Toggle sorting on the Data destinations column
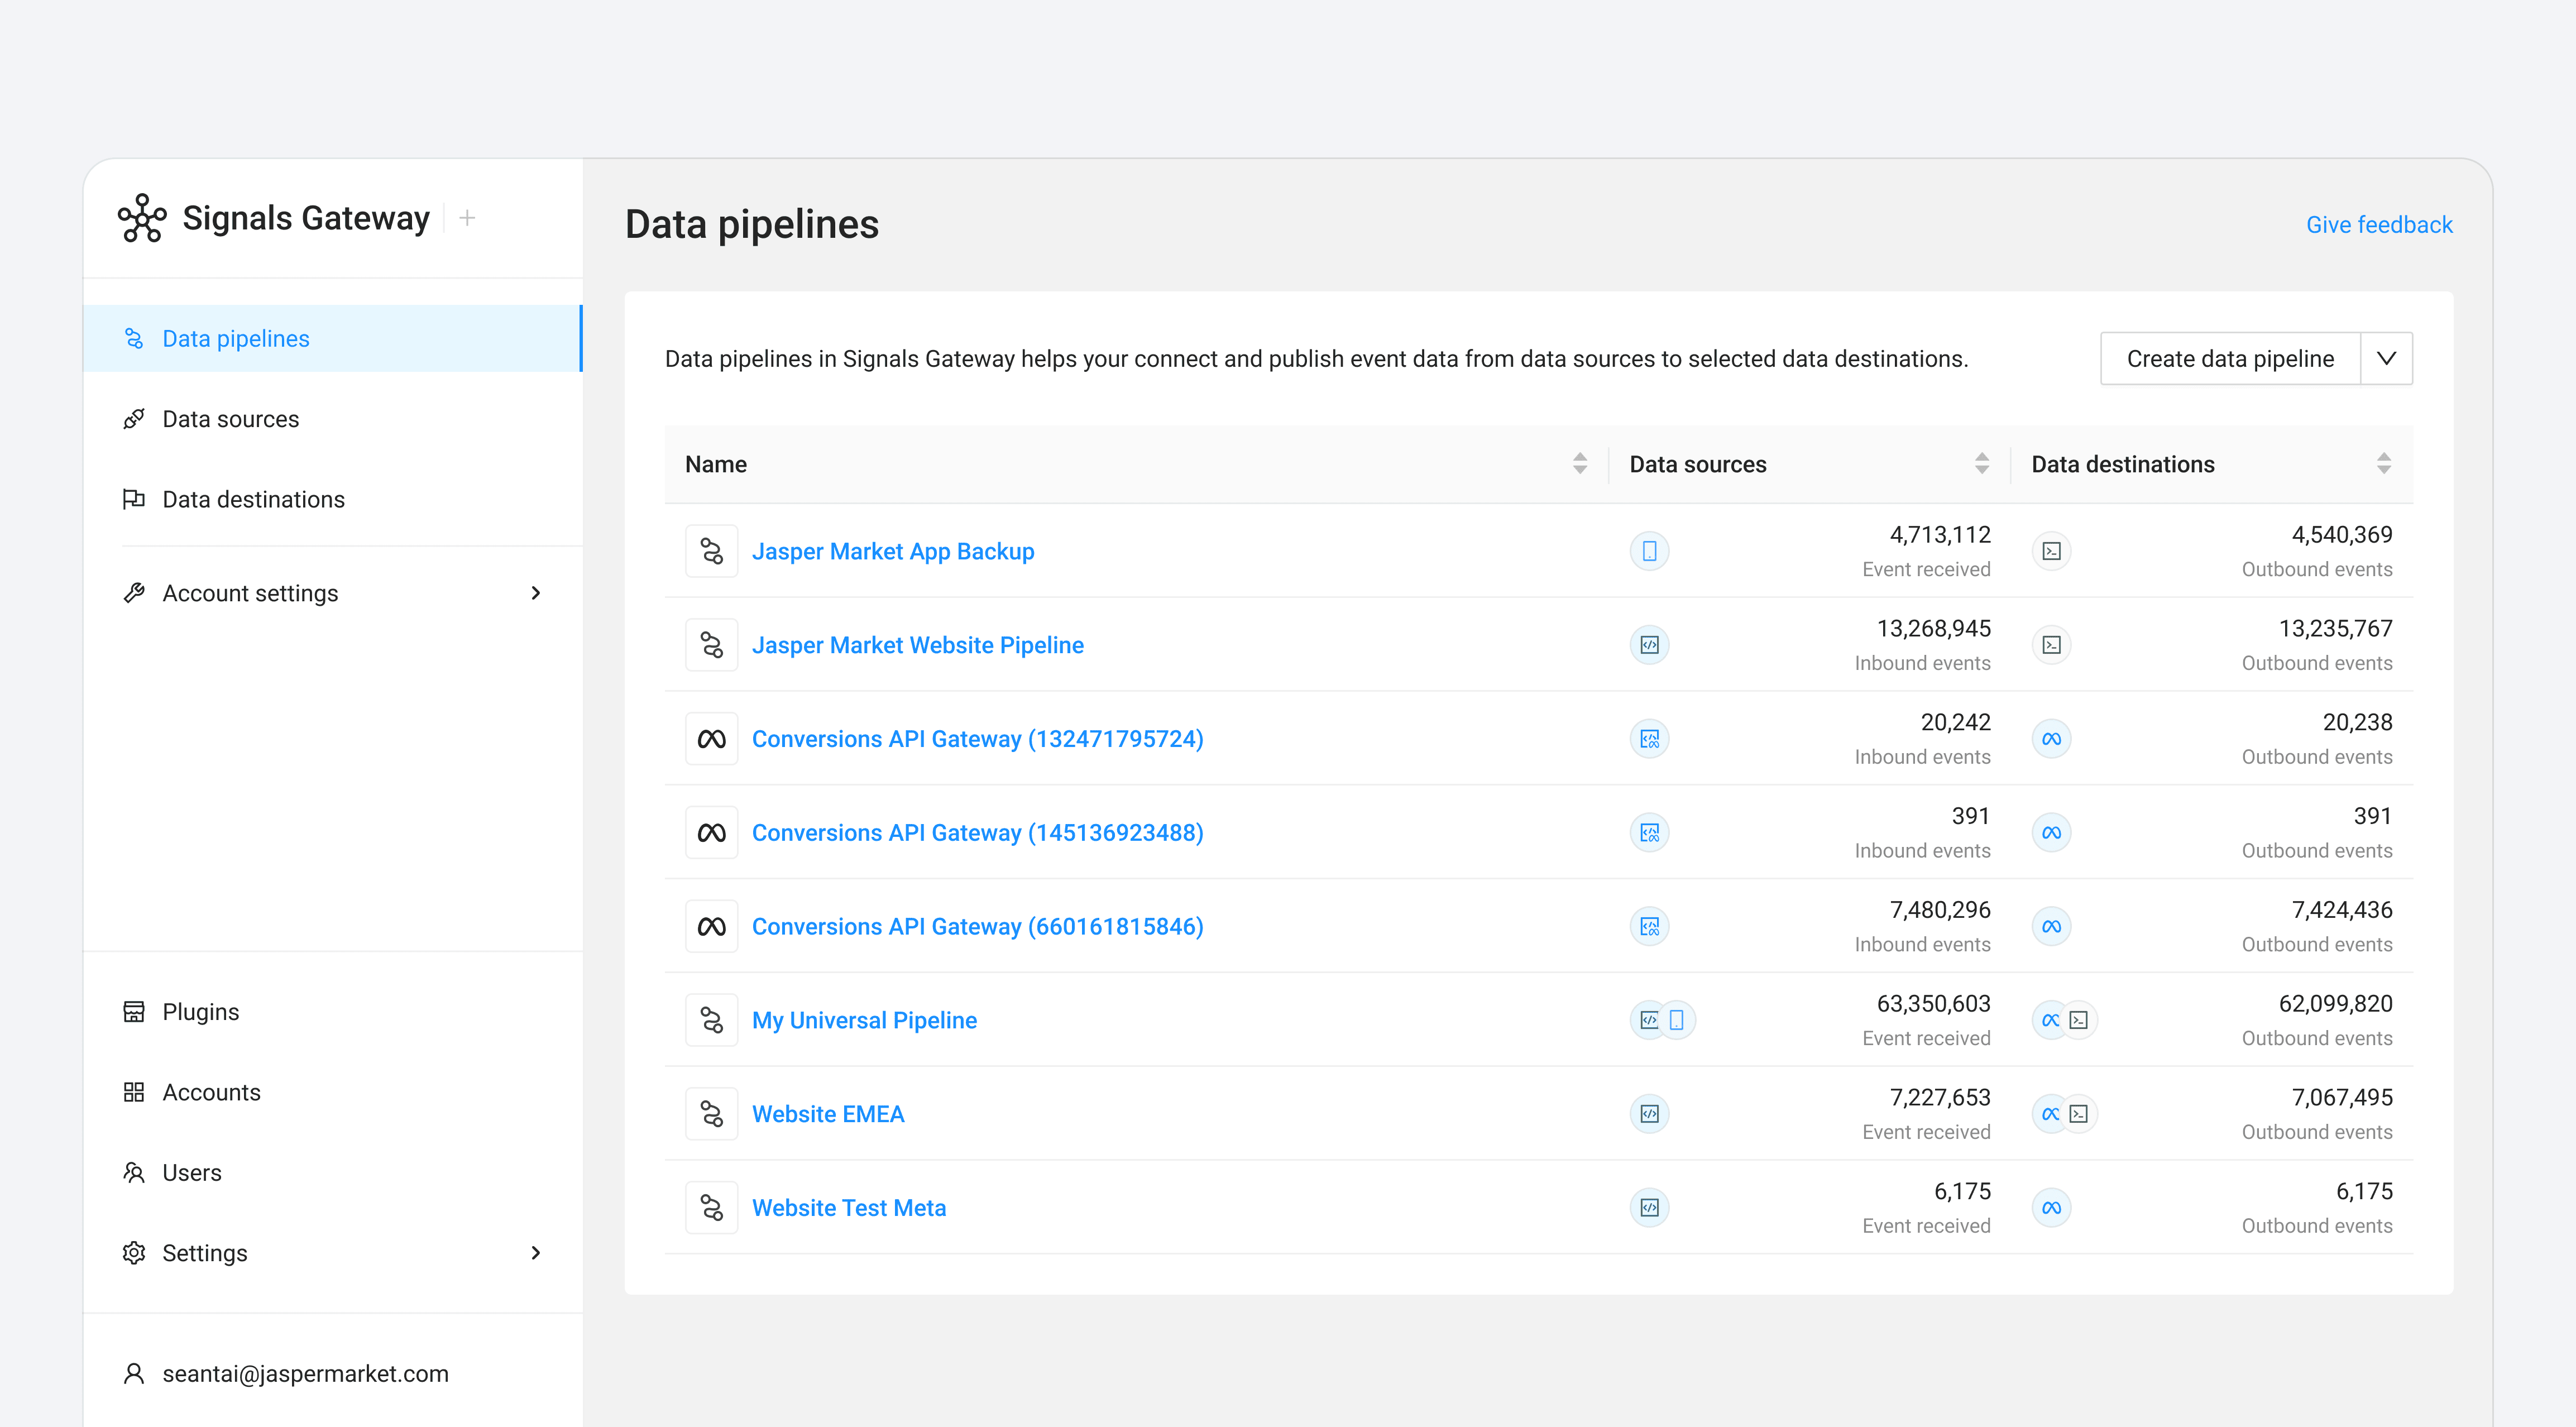The image size is (2576, 1427). click(2385, 464)
